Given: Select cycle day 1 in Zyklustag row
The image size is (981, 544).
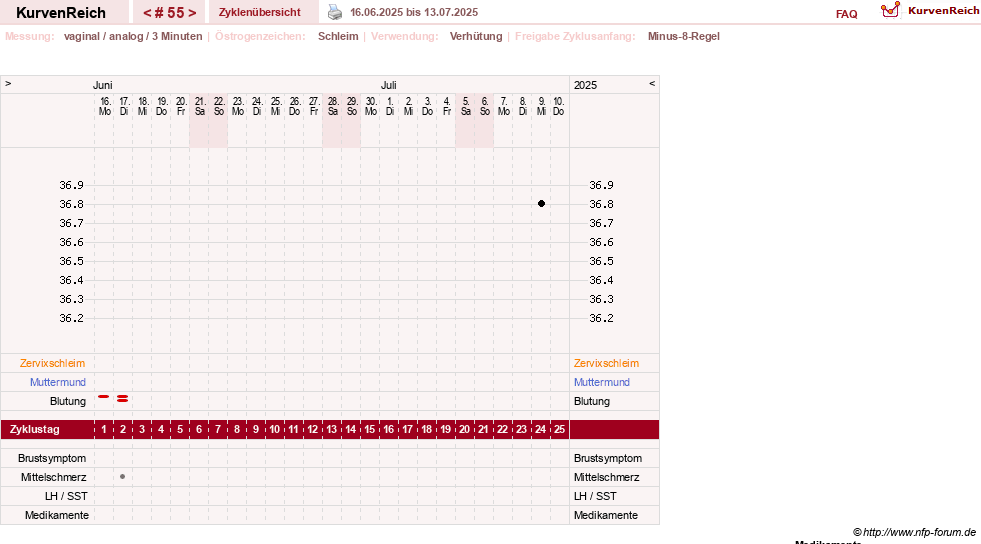Looking at the screenshot, I should 104,430.
